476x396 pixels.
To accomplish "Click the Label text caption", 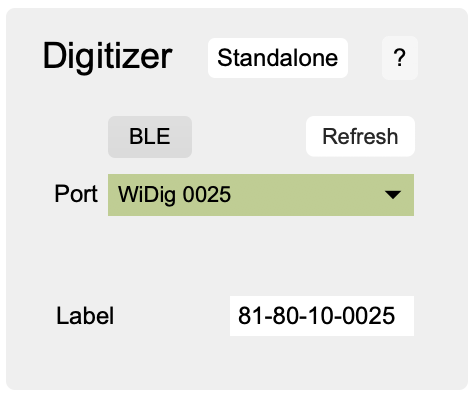I will pyautogui.click(x=85, y=316).
